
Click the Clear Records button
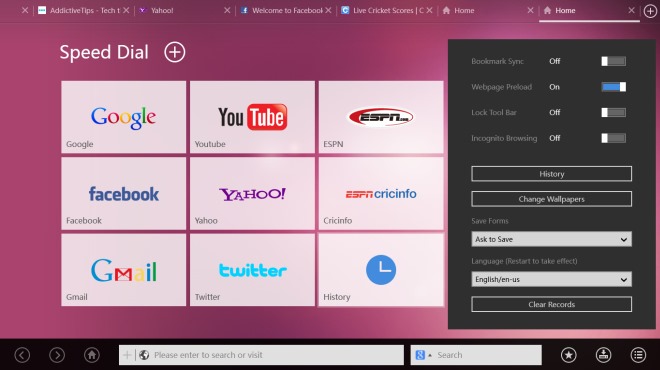[x=551, y=304]
